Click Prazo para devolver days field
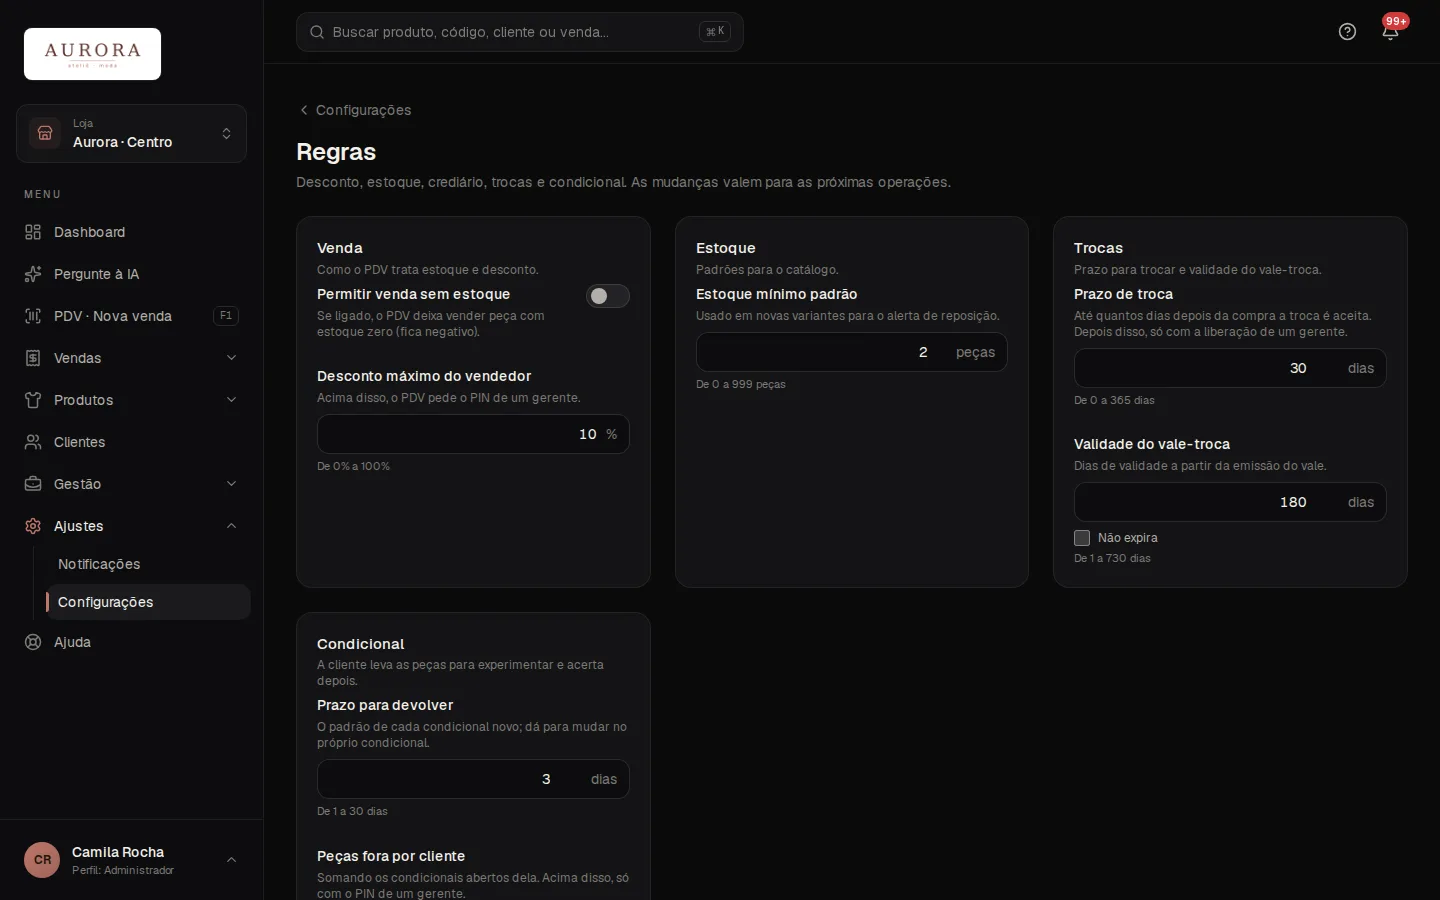This screenshot has height=900, width=1440. click(x=473, y=779)
